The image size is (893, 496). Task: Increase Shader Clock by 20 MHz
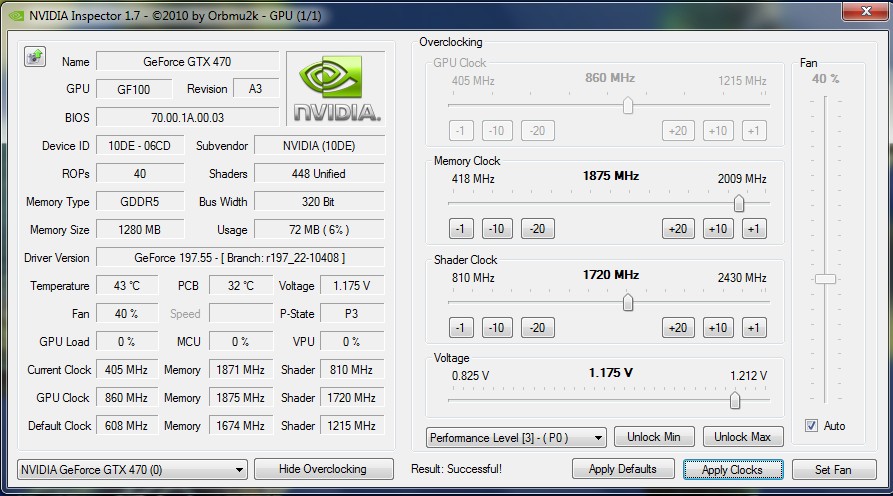[678, 328]
